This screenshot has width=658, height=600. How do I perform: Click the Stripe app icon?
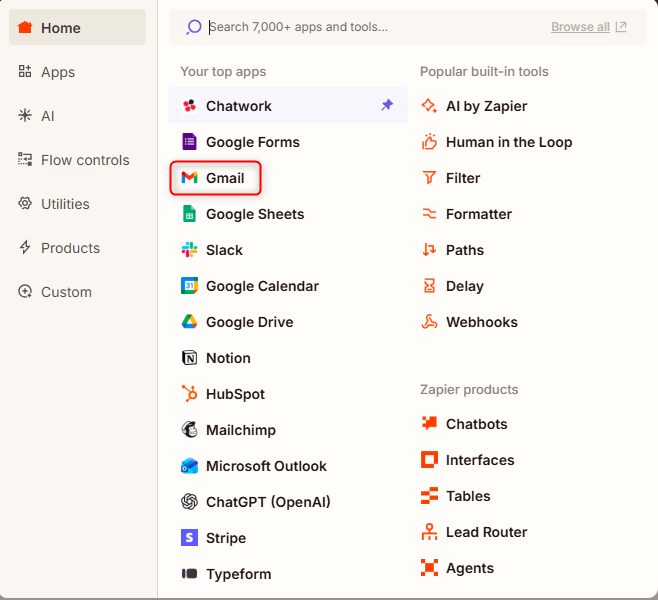point(189,538)
